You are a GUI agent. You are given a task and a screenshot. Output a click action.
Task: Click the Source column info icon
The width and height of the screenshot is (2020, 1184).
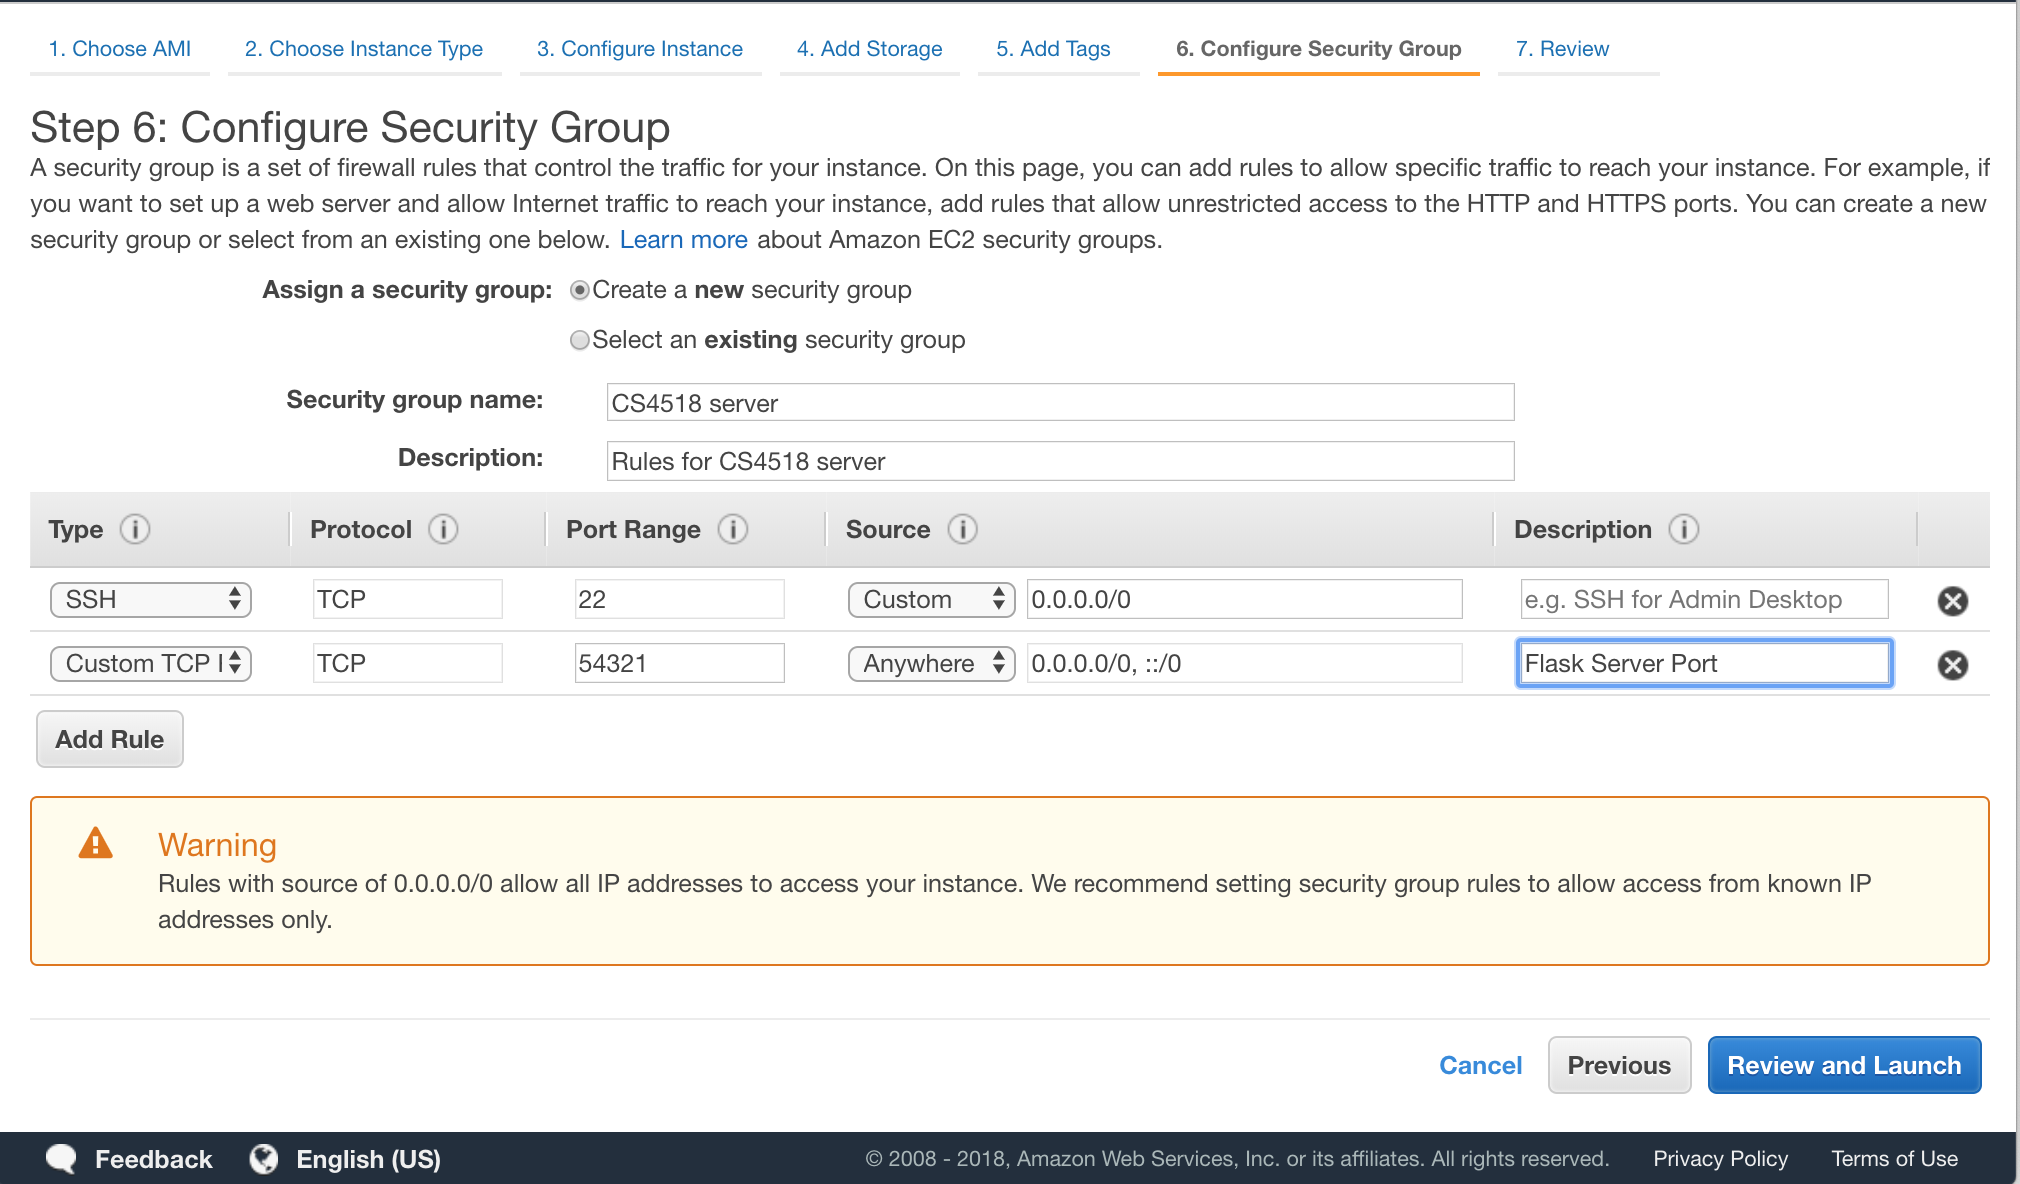962,529
